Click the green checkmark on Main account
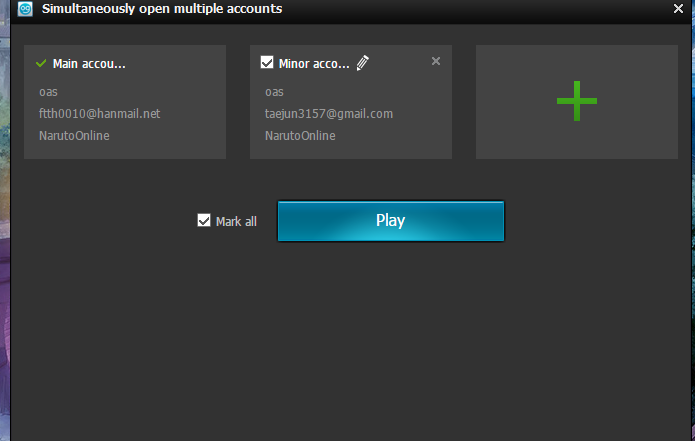Viewport: 695px width, 441px height. [x=41, y=63]
